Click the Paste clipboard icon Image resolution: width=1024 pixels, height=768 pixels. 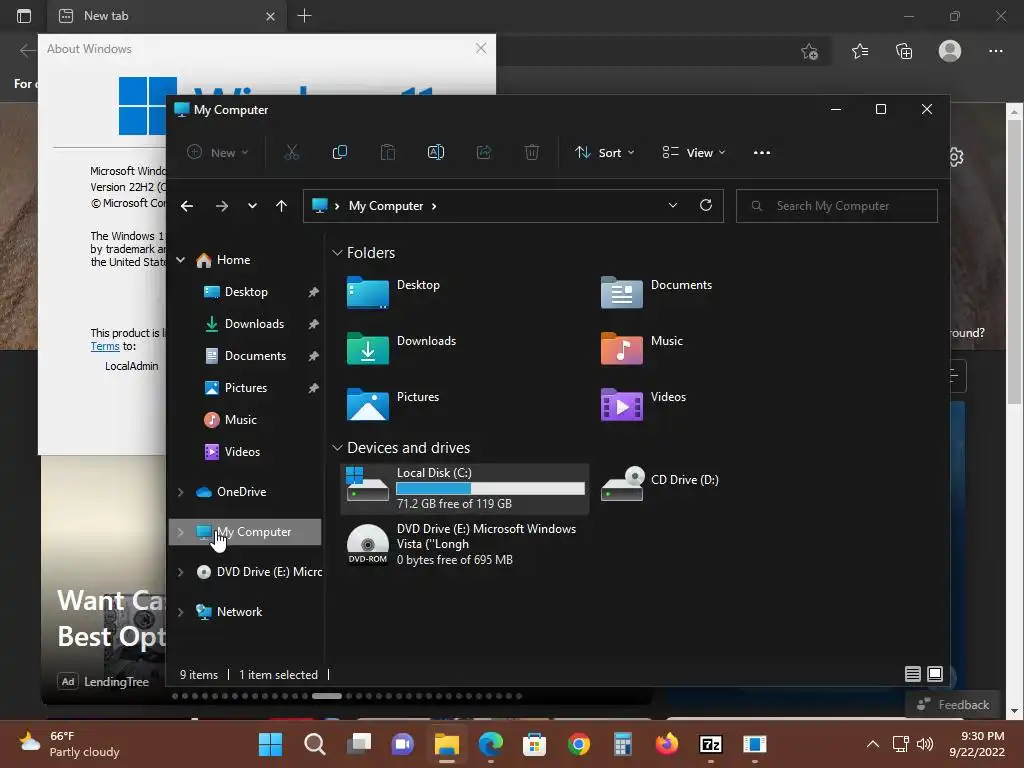pos(388,152)
